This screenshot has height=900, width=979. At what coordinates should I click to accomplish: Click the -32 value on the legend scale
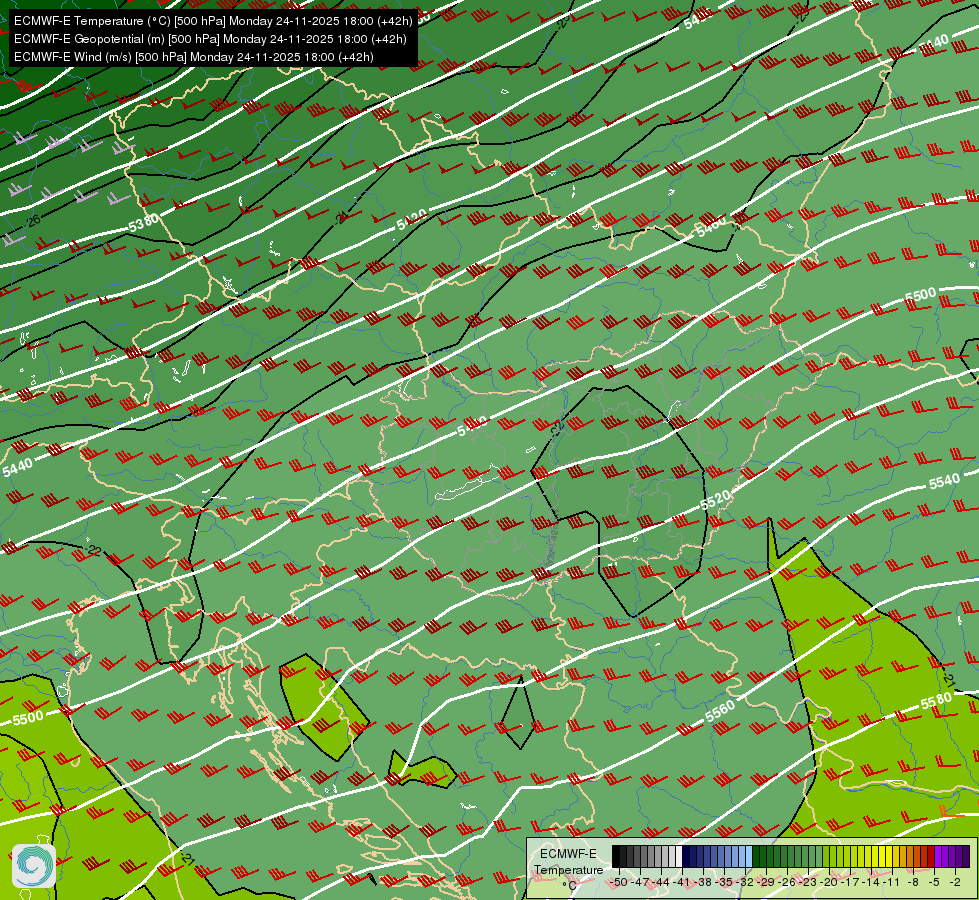(x=745, y=882)
